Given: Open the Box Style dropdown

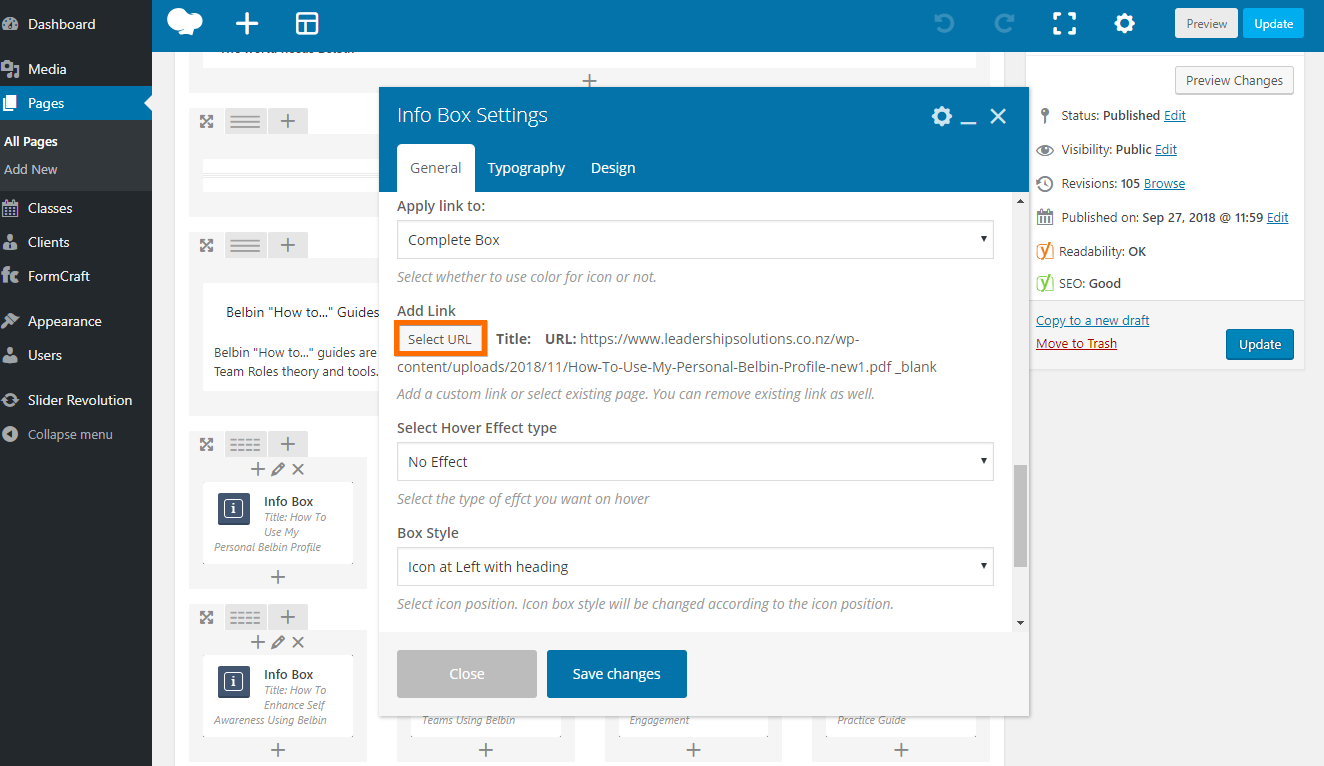Looking at the screenshot, I should pyautogui.click(x=695, y=567).
